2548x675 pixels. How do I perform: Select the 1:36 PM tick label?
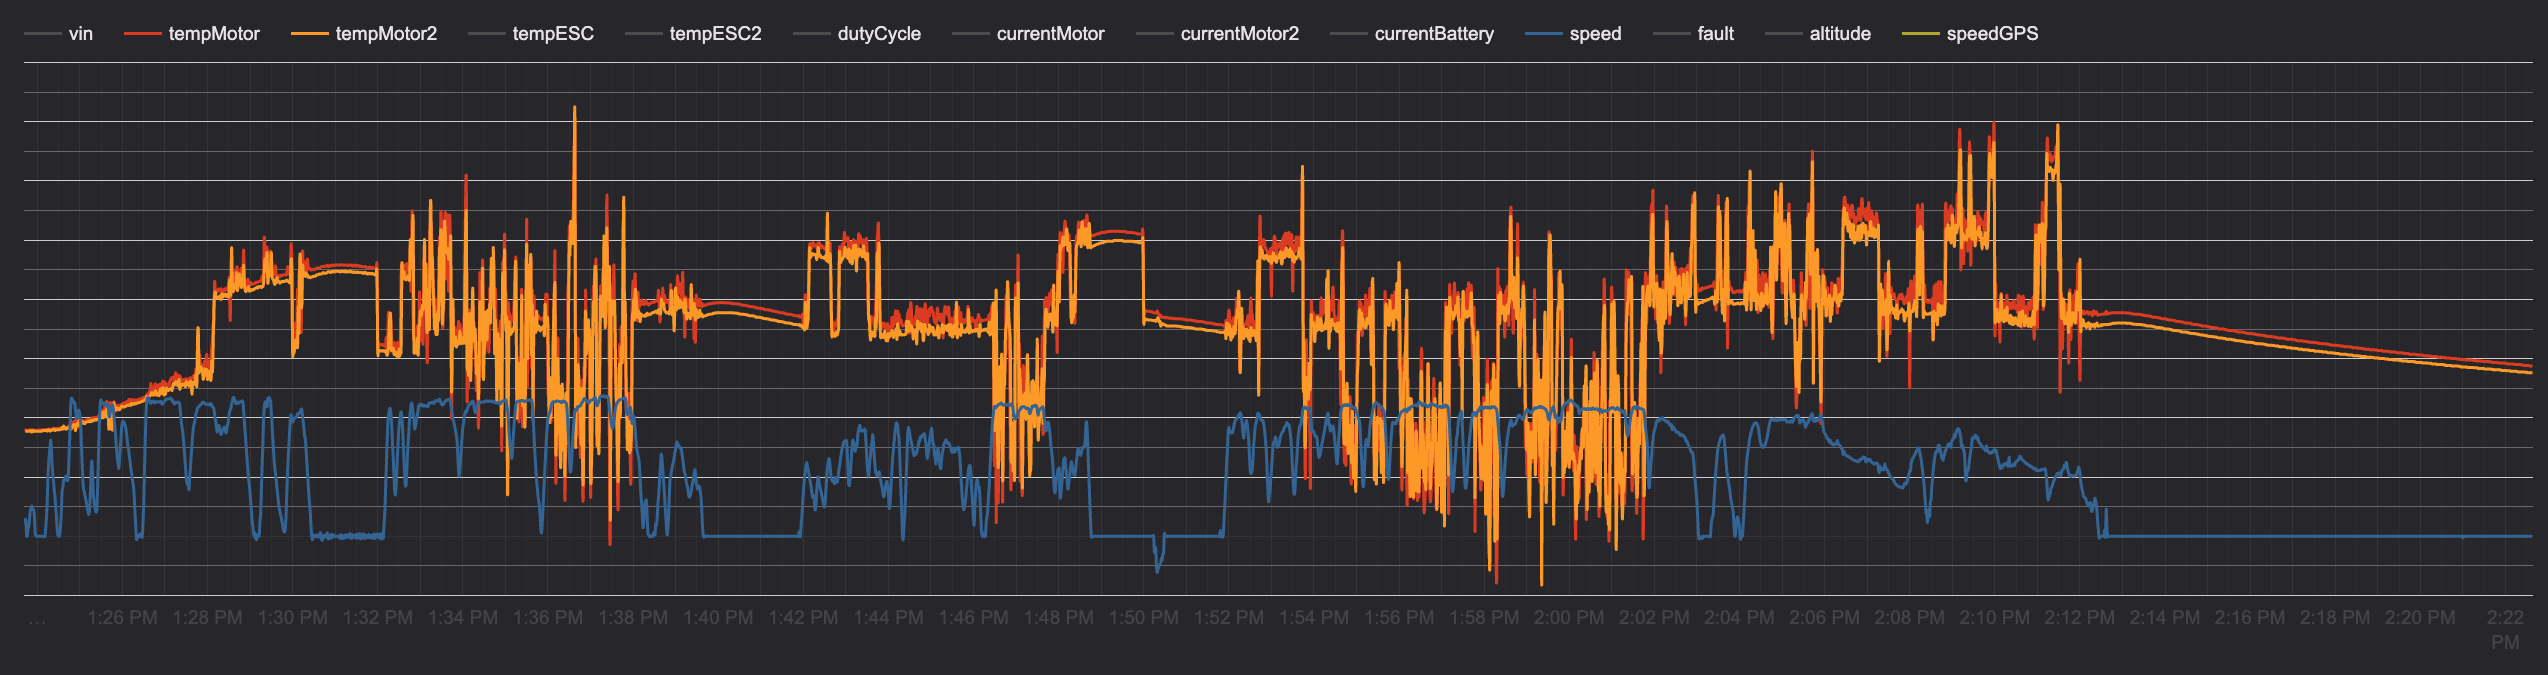click(548, 618)
